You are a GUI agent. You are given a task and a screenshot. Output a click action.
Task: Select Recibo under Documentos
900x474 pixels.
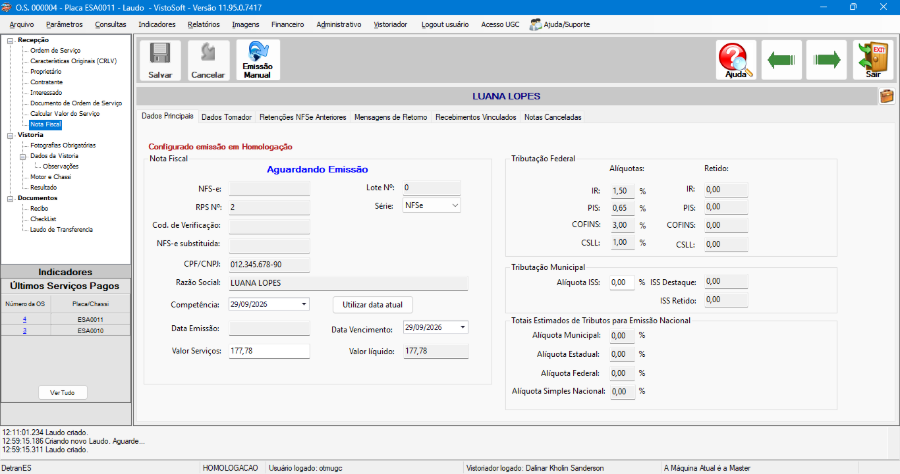tap(39, 209)
